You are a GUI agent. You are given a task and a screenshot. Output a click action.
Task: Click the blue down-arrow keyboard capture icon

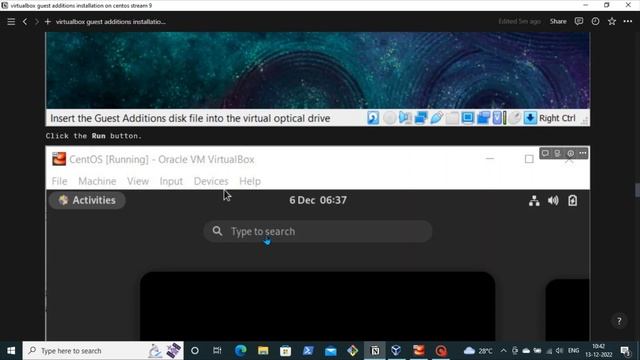[530, 118]
